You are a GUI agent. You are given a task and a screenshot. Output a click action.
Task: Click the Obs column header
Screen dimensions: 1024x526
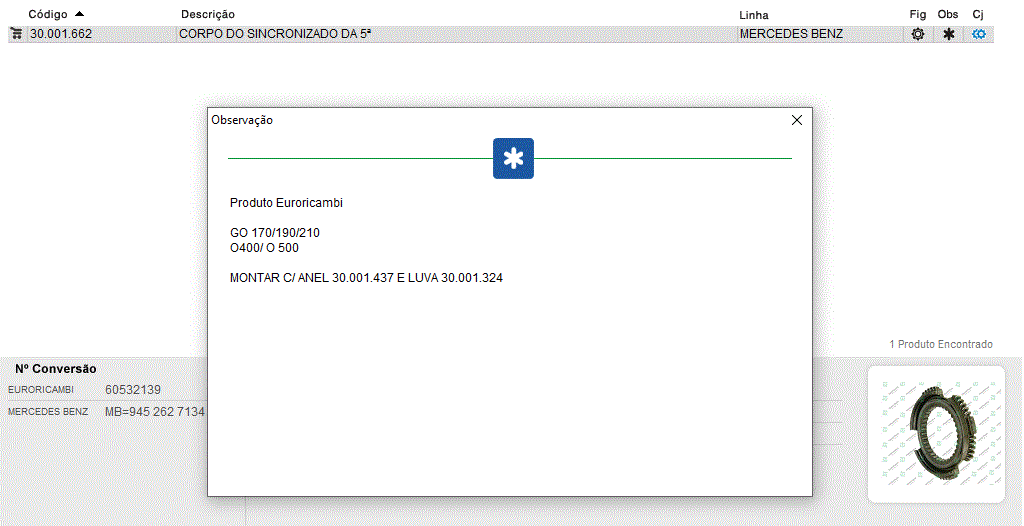pos(948,15)
